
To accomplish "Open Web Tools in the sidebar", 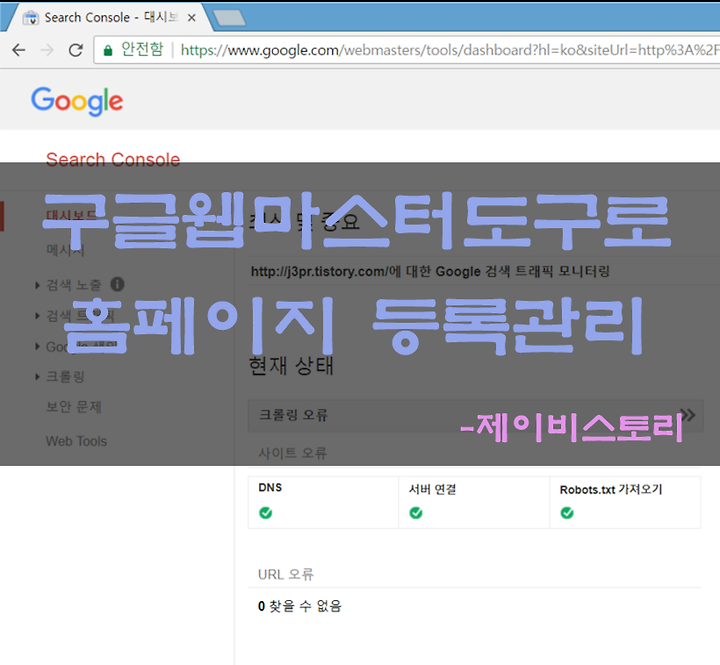I will pyautogui.click(x=76, y=441).
